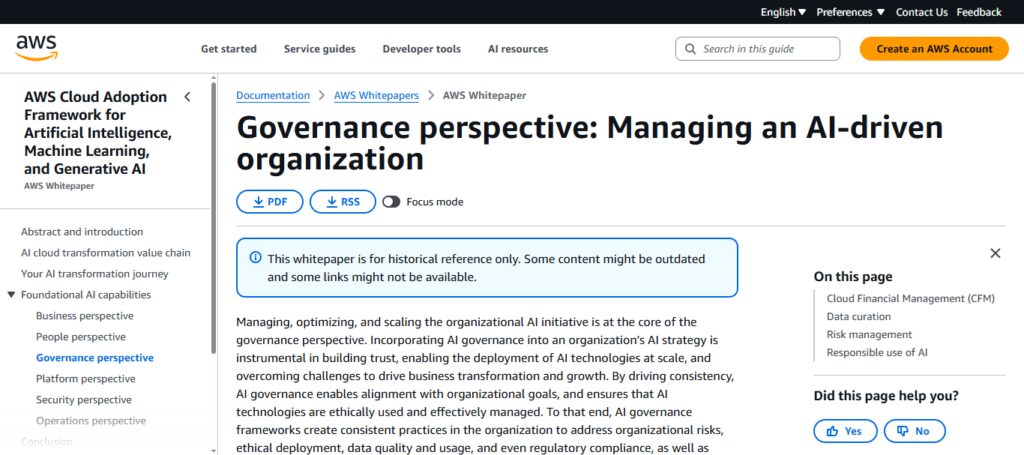Jump to Responsible use of AI section
This screenshot has width=1024, height=455.
coord(876,353)
